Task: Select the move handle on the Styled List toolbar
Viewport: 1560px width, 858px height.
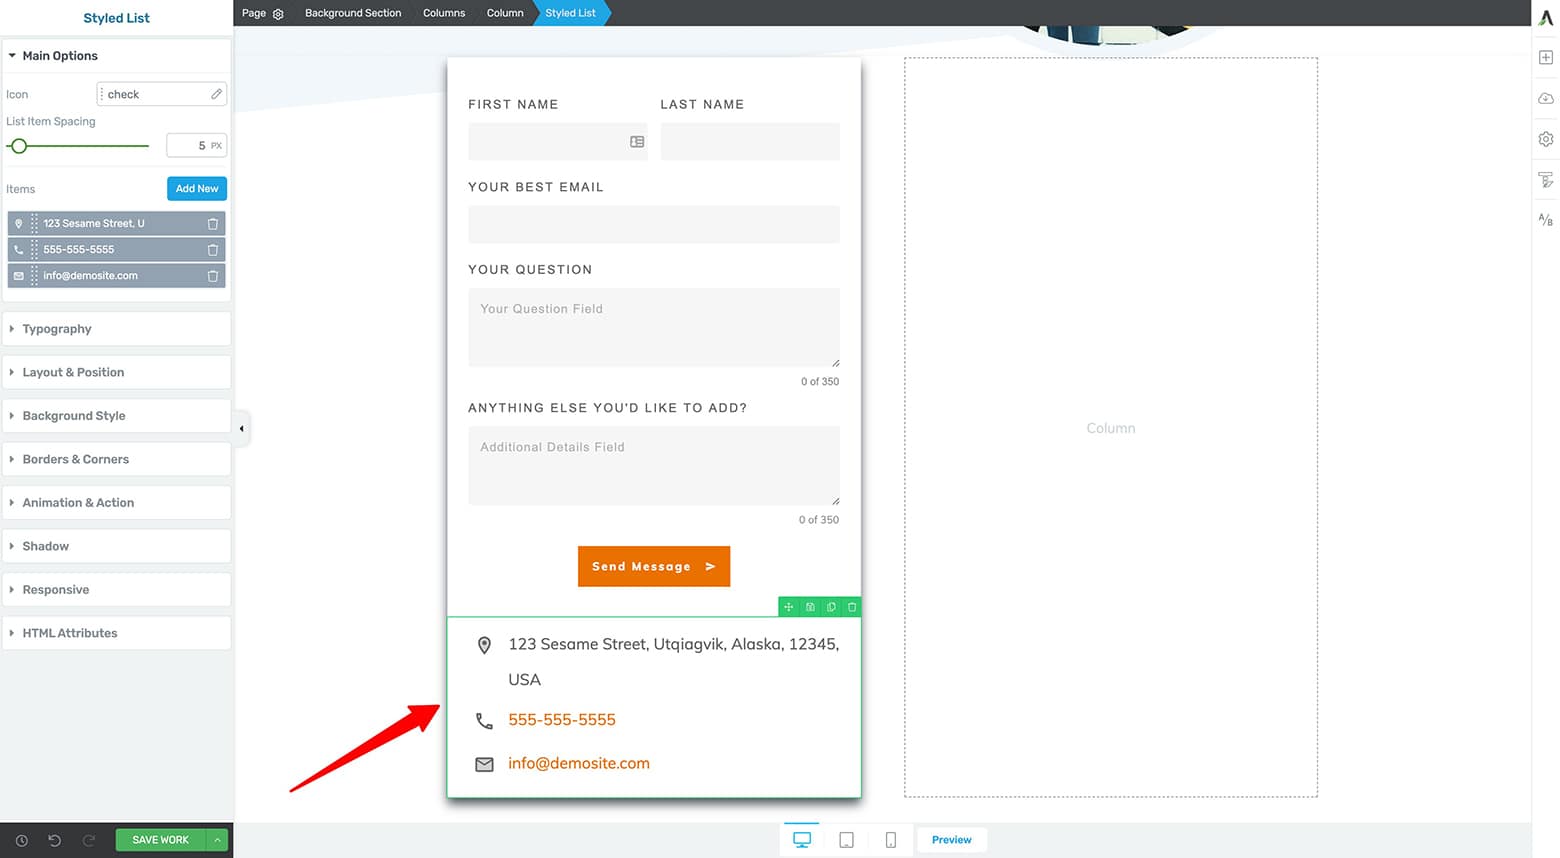Action: [x=788, y=607]
